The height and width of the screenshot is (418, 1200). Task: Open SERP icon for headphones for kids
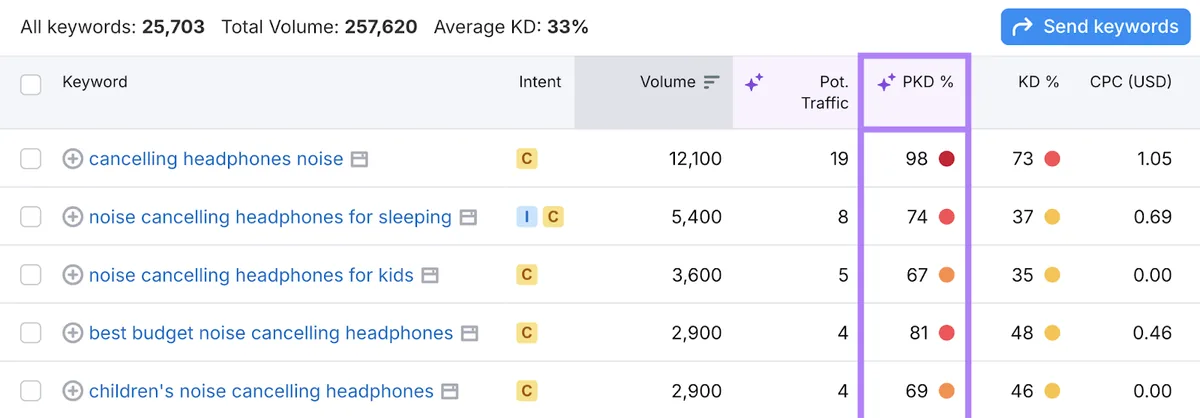coord(430,275)
